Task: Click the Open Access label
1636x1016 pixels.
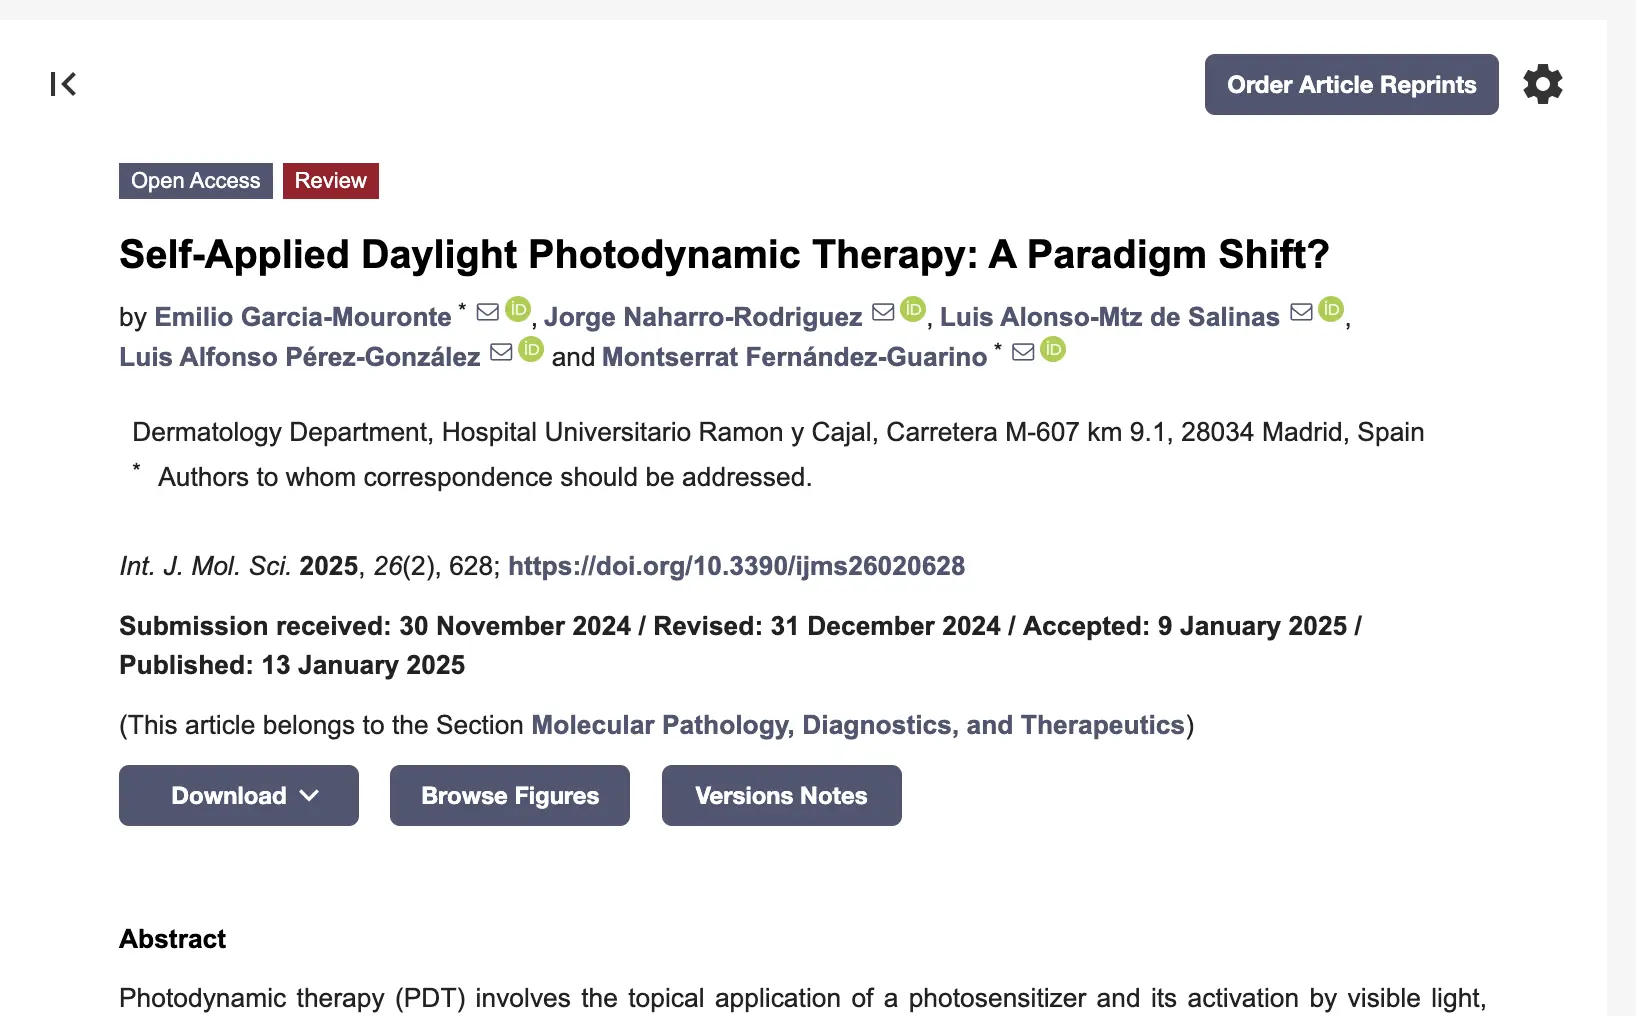Action: coord(196,181)
